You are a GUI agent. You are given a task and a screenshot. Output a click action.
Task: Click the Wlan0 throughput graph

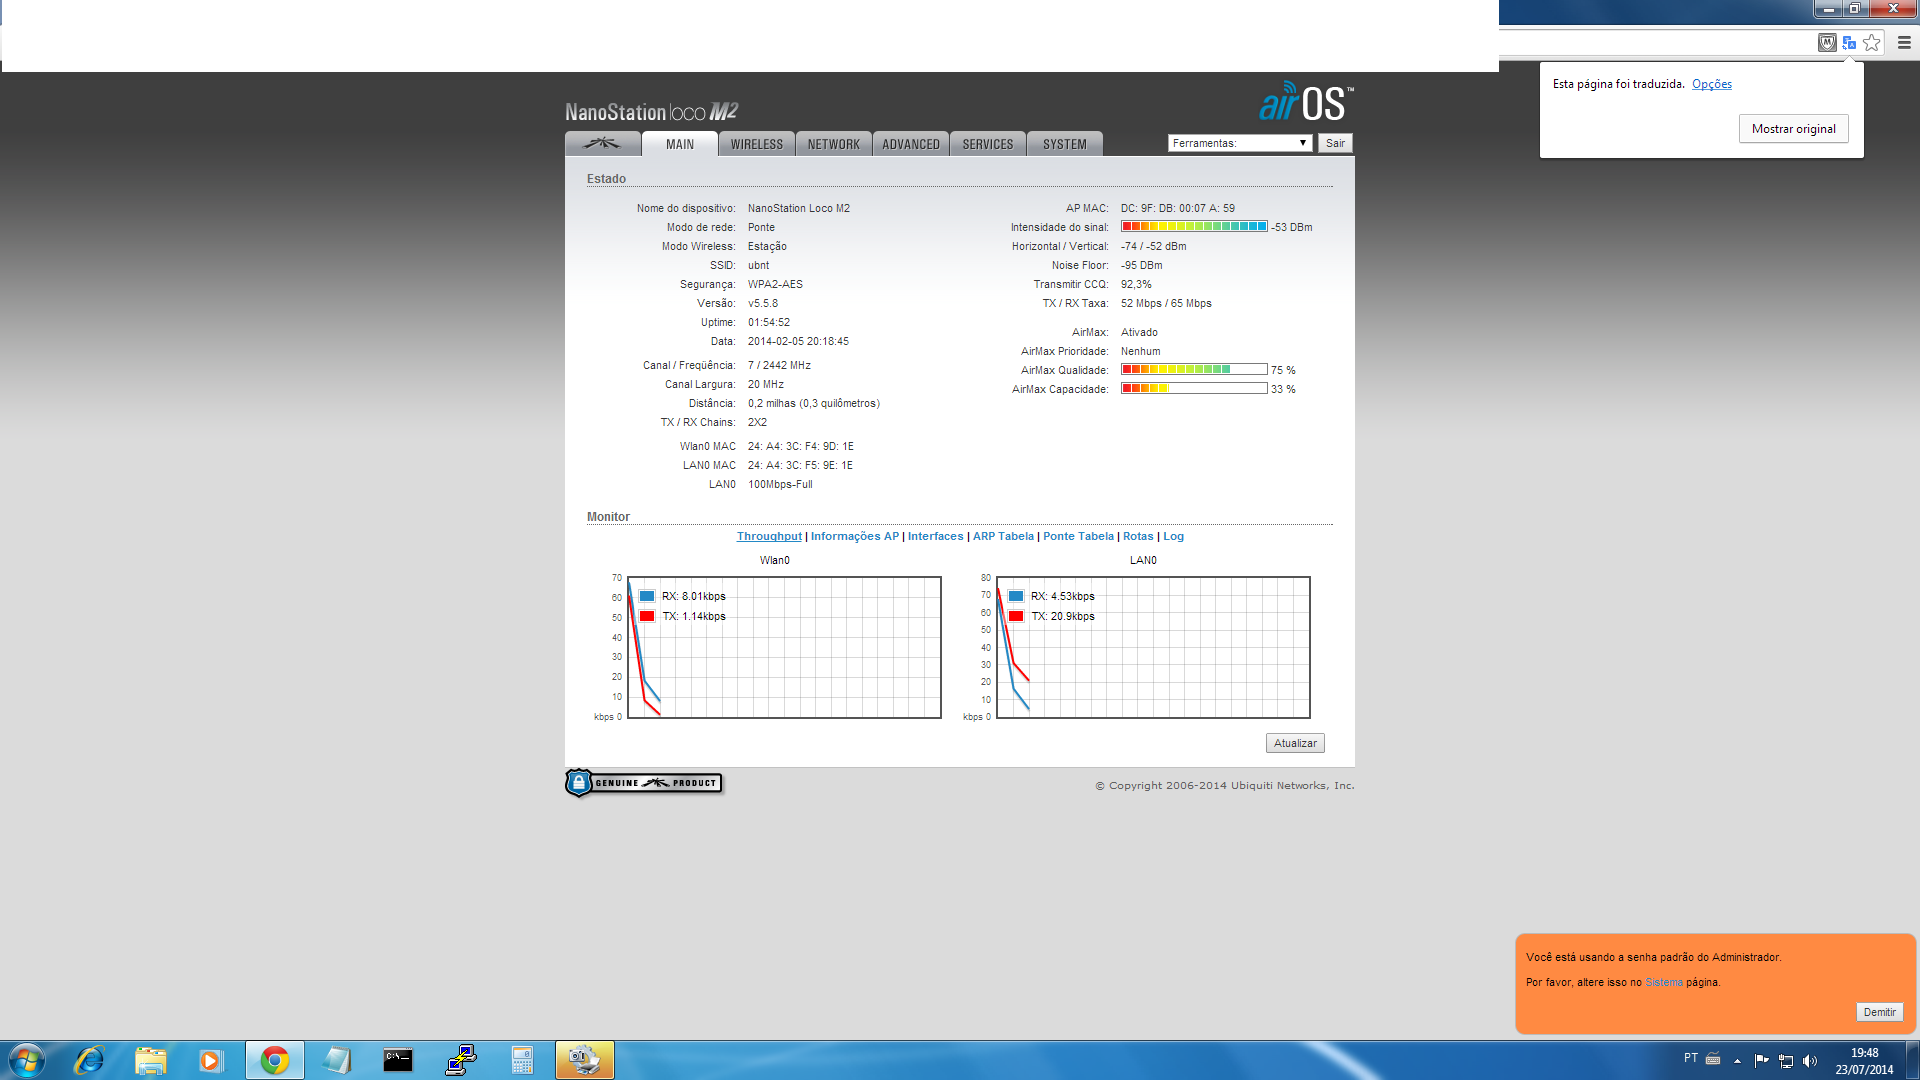click(784, 647)
